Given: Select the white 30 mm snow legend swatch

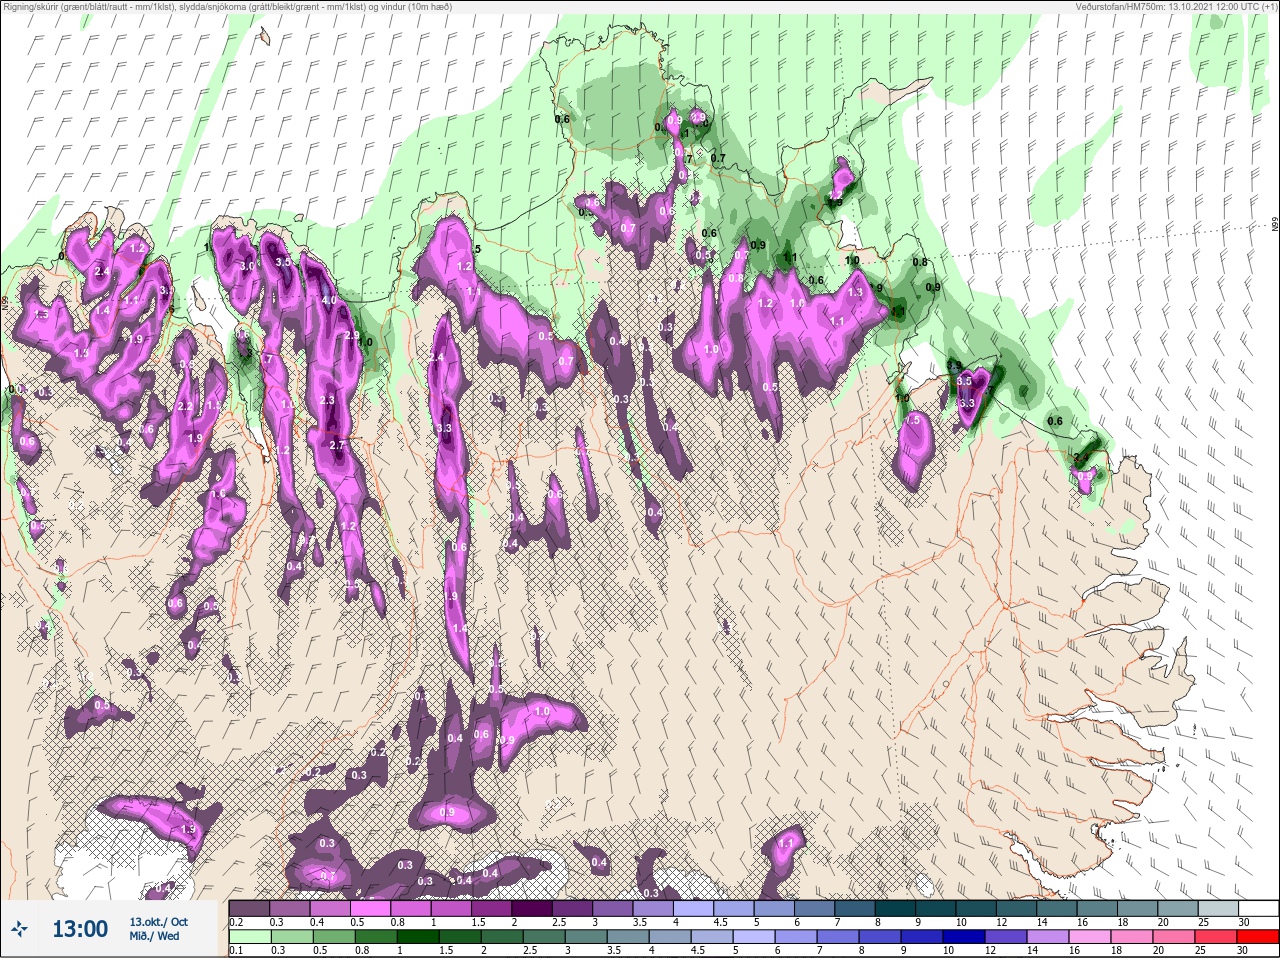Looking at the screenshot, I should (1257, 909).
